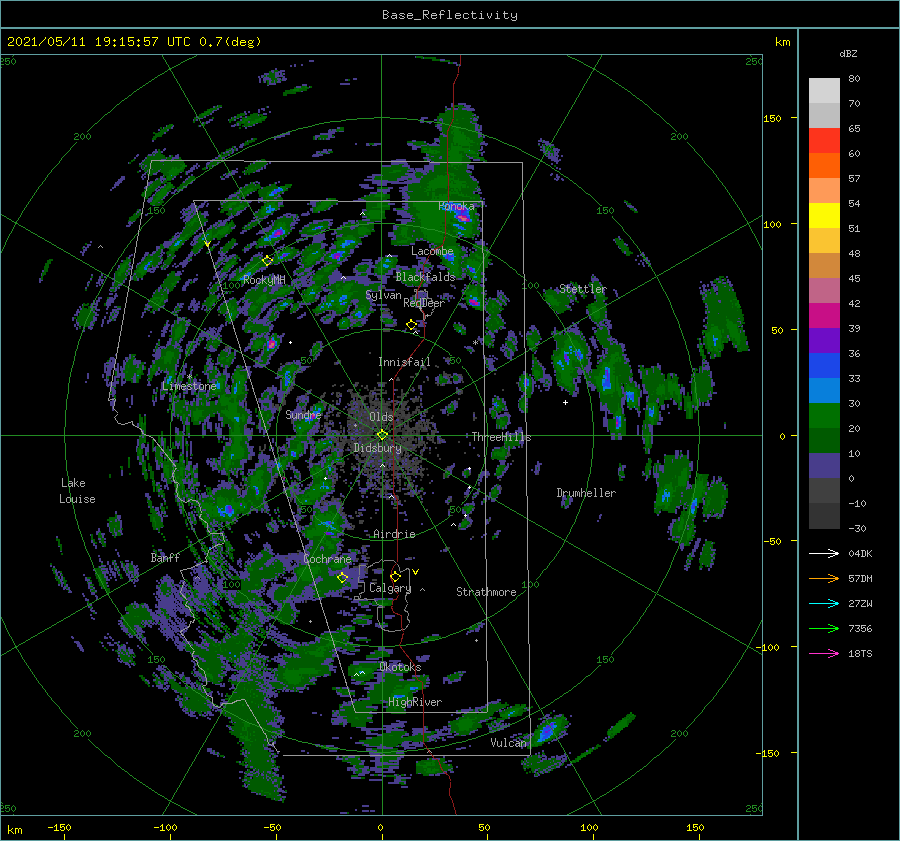The height and width of the screenshot is (841, 900).
Task: Select the bright yellow 51-54 dBZ color band
Action: click(824, 216)
